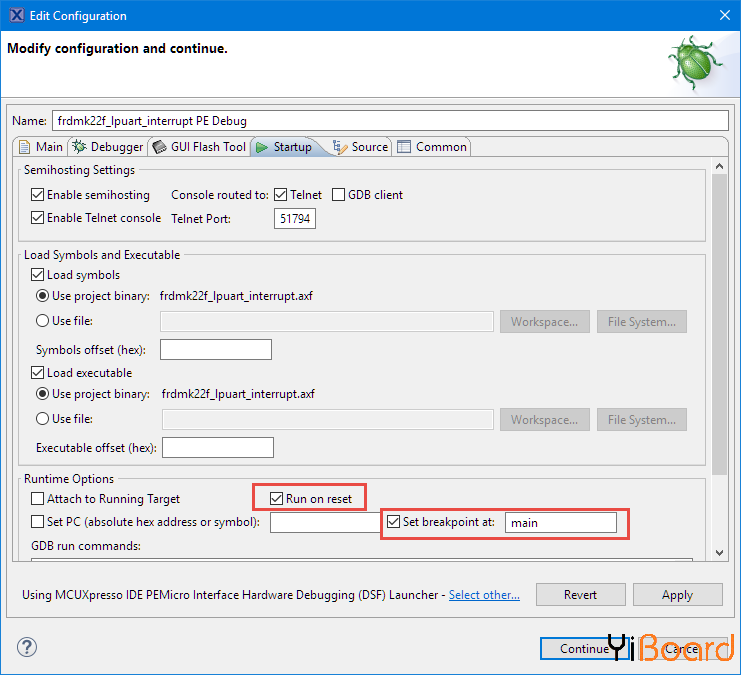Viewport: 741px width, 675px height.
Task: Click the Select other launcher link
Action: tap(484, 595)
